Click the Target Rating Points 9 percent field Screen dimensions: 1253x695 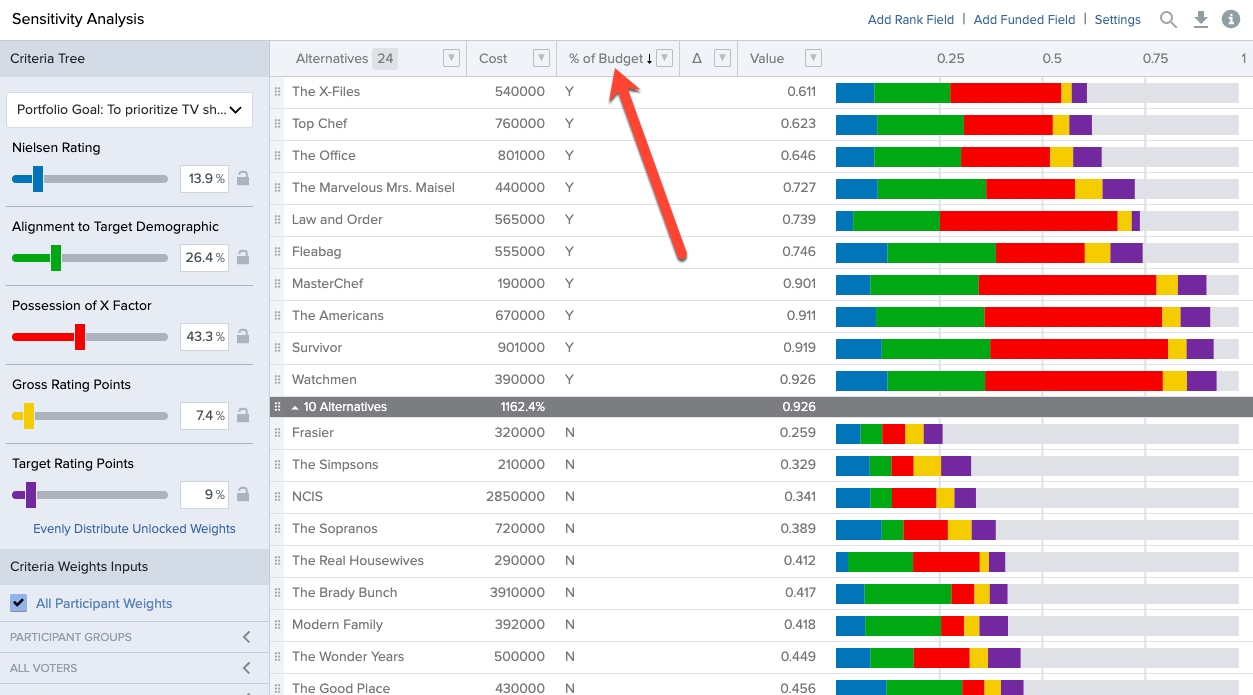(x=204, y=495)
